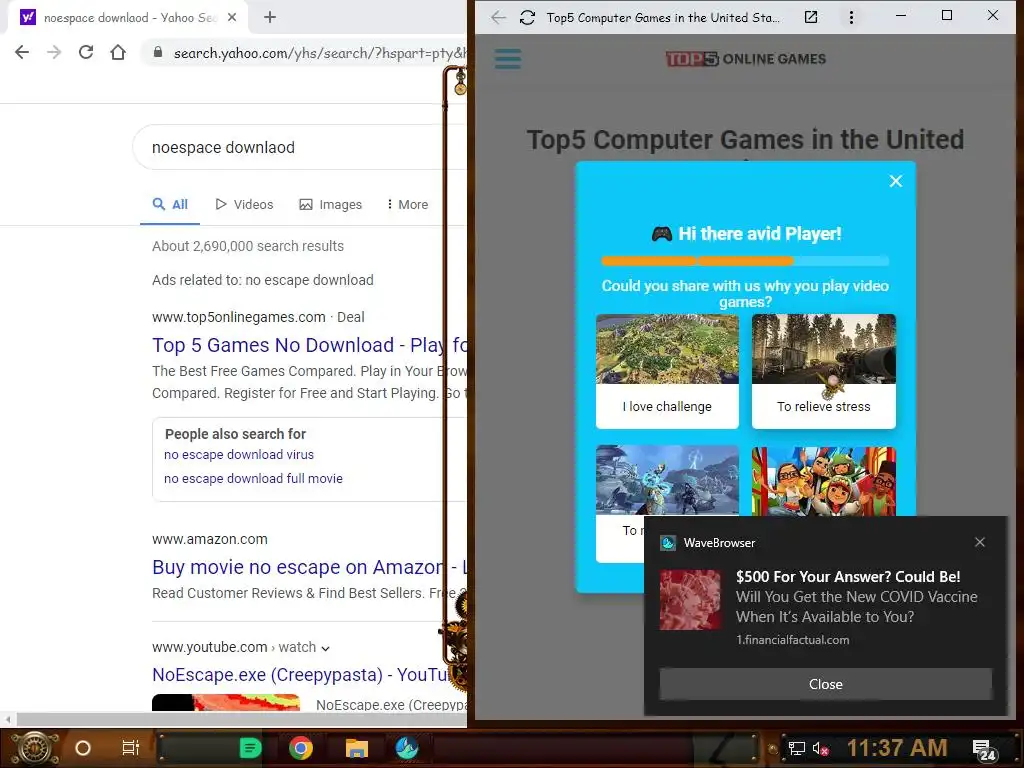Click the TOP5 ONLINE GAMES logo

746,59
